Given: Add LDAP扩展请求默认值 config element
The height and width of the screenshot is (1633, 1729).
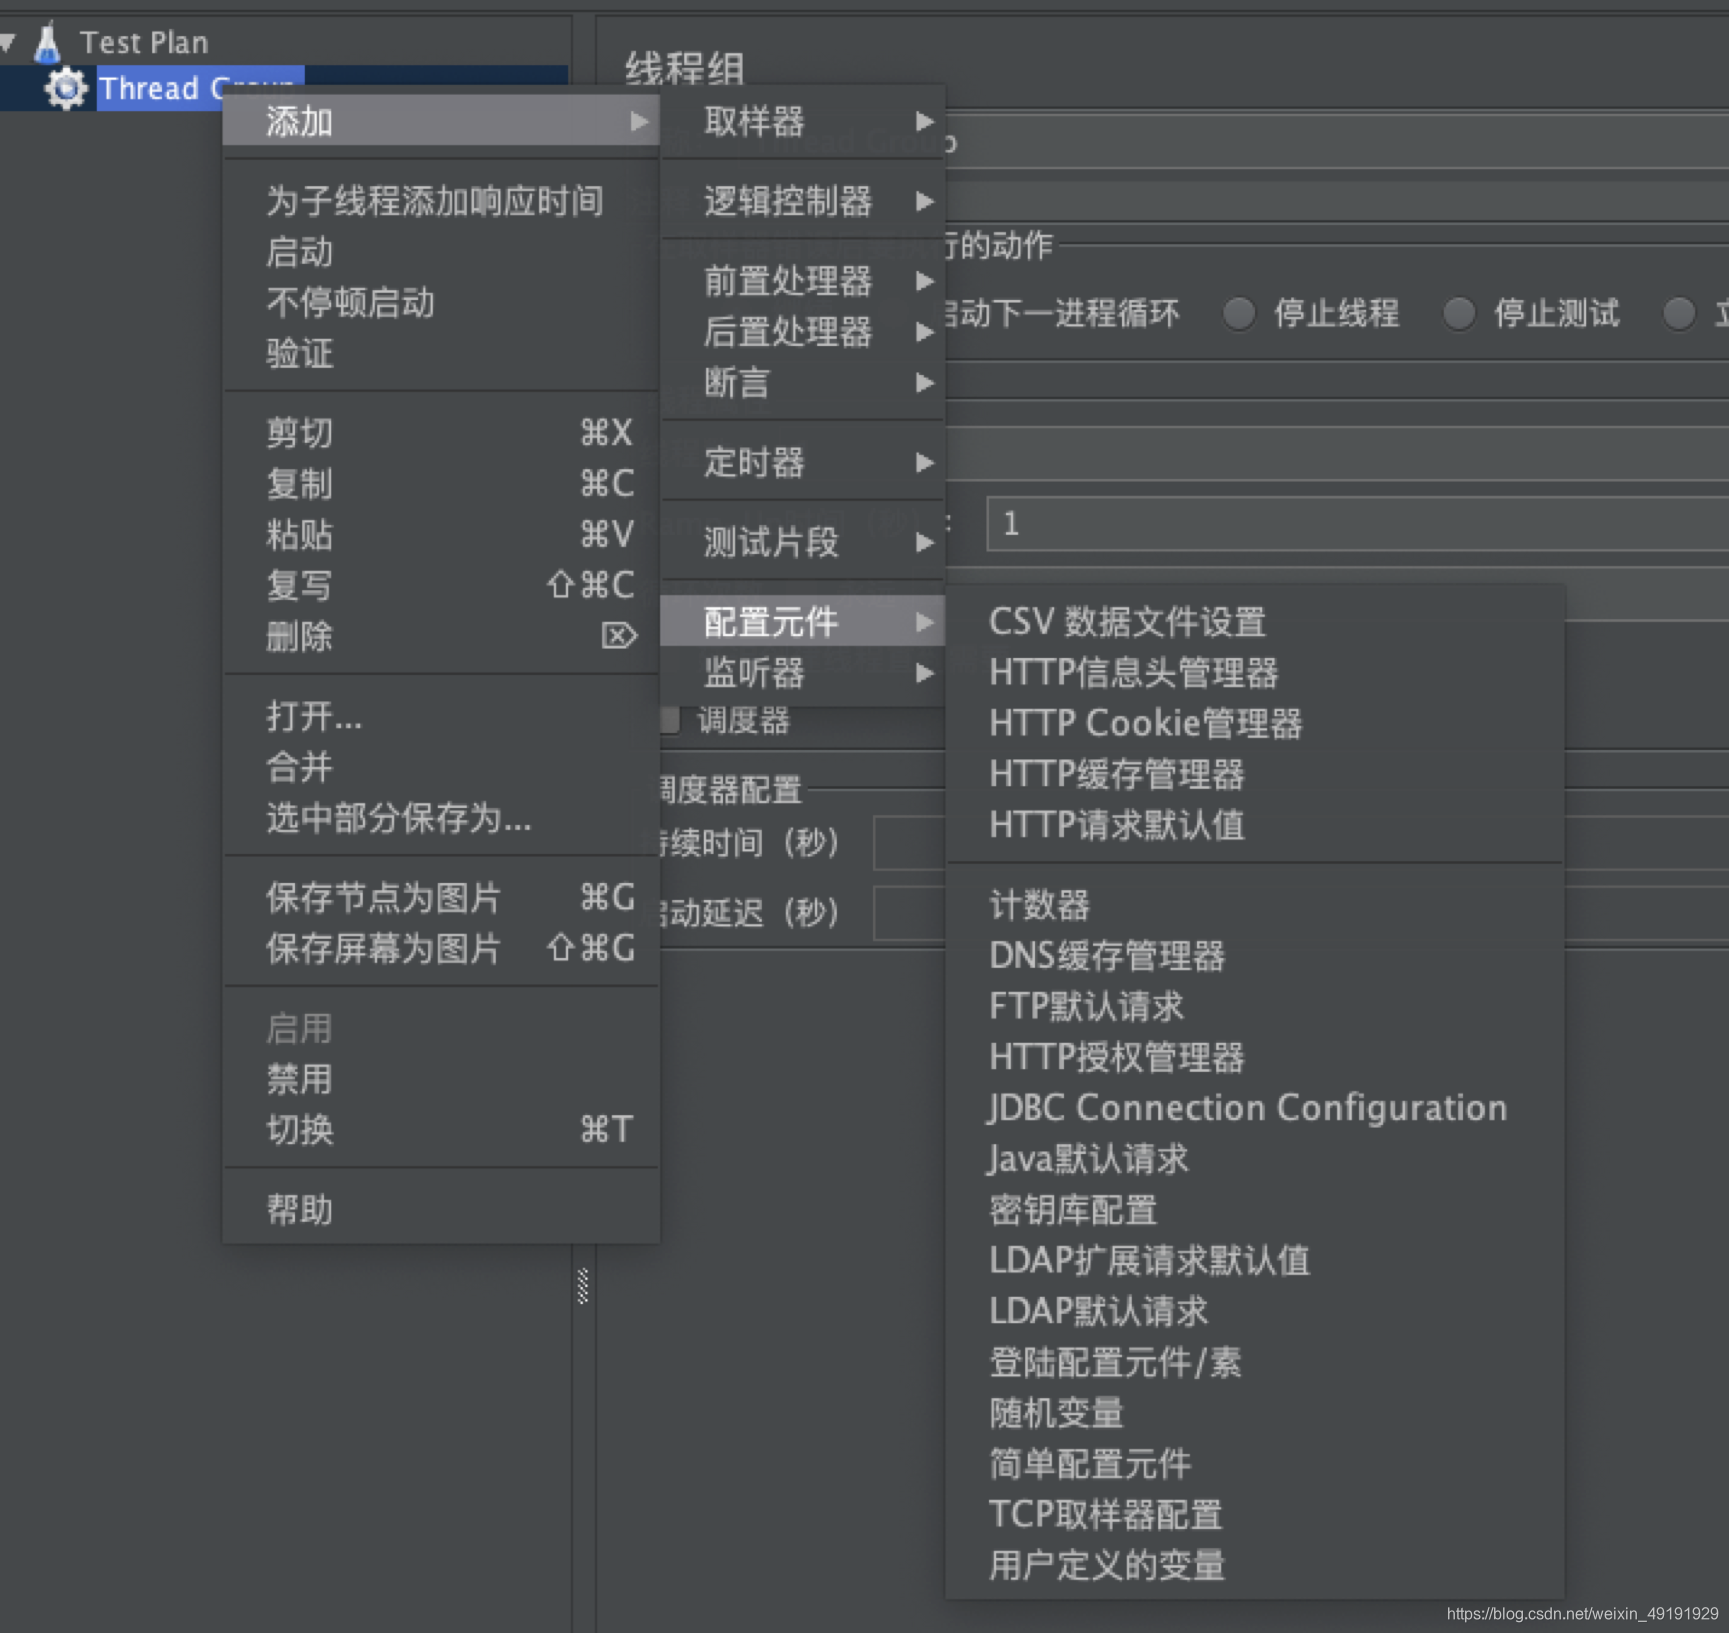Looking at the screenshot, I should pyautogui.click(x=1255, y=1261).
